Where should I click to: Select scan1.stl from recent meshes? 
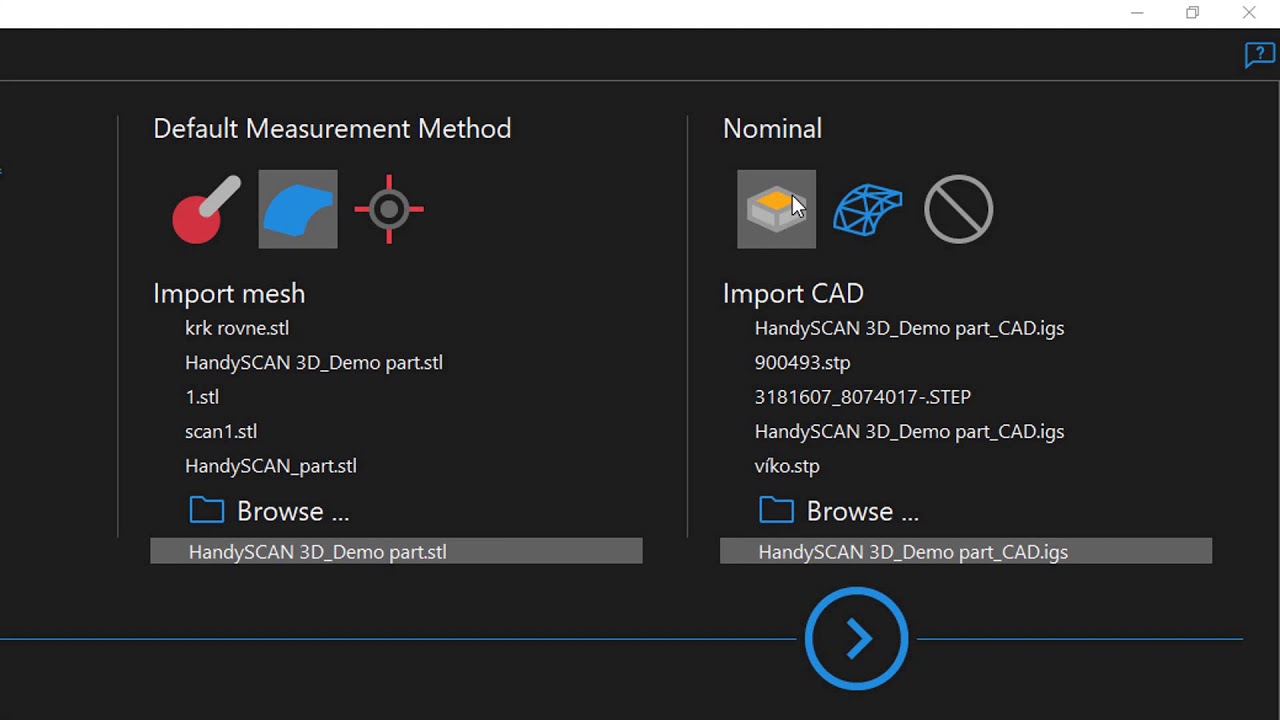pos(220,431)
